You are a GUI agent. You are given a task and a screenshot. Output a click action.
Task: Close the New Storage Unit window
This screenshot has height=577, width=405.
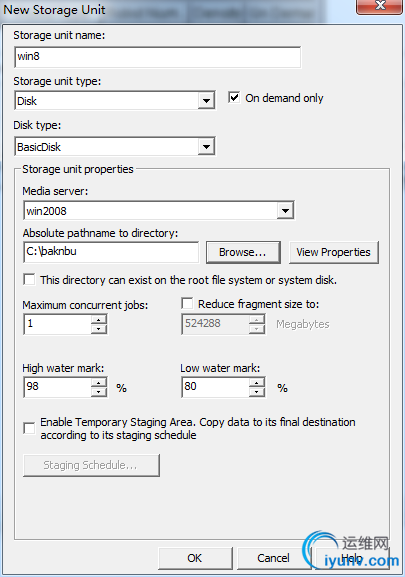click(379, 6)
